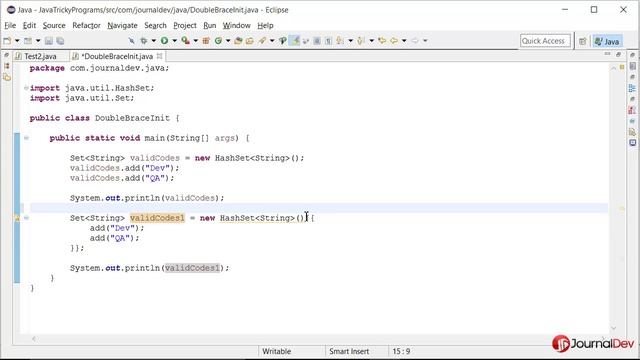This screenshot has width=640, height=360.
Task: Minimize the editor area
Action: point(607,54)
